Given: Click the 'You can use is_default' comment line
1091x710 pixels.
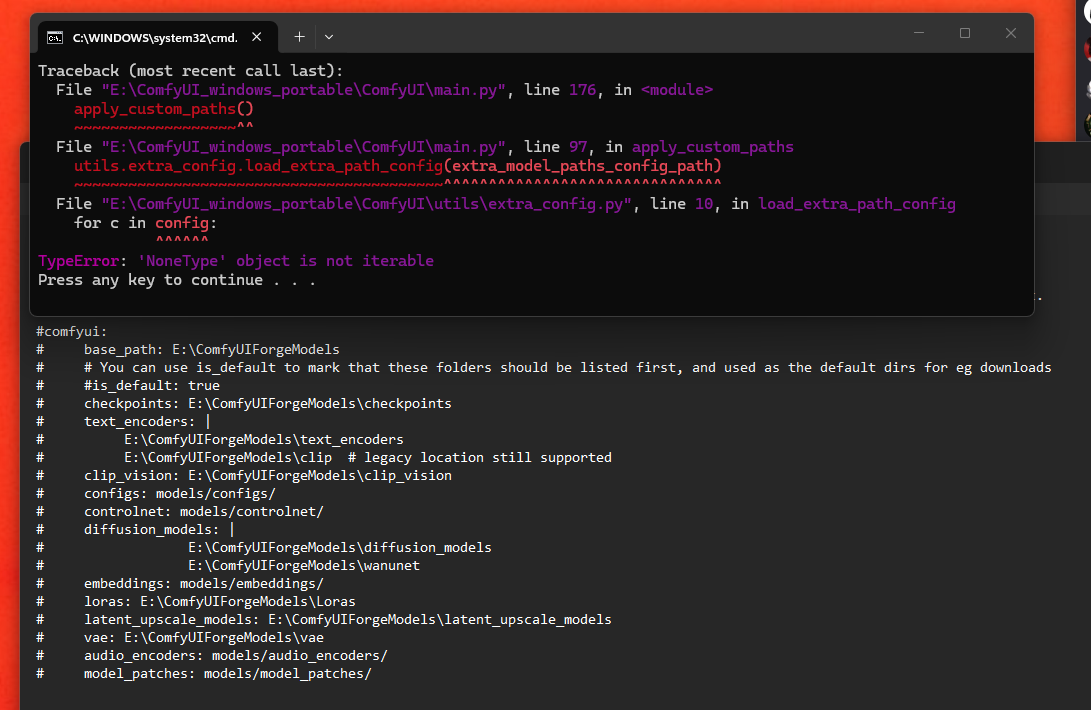Looking at the screenshot, I should (568, 368).
